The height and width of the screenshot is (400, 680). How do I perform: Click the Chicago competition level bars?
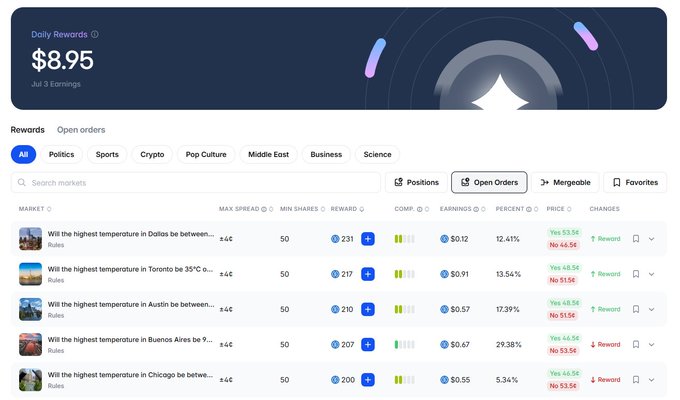[405, 380]
